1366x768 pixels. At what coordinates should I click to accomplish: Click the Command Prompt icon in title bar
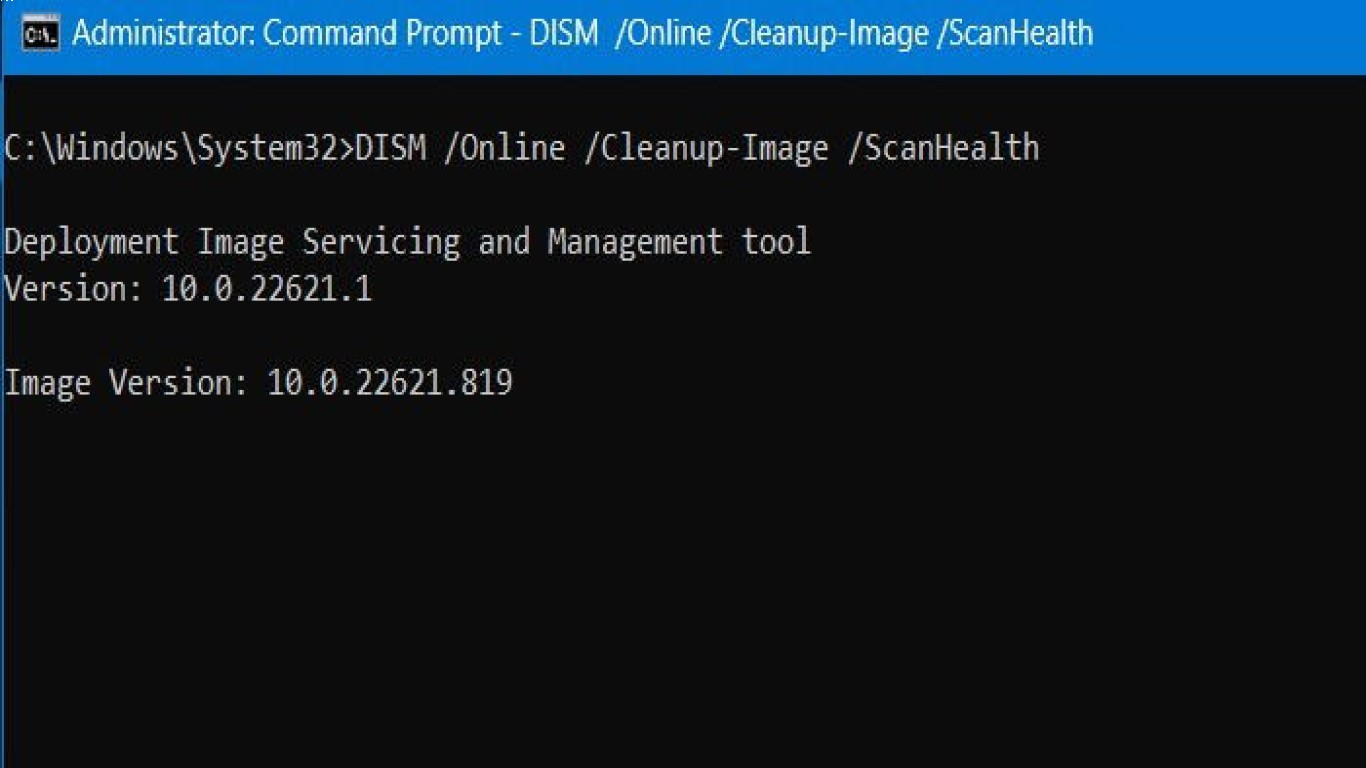40,33
